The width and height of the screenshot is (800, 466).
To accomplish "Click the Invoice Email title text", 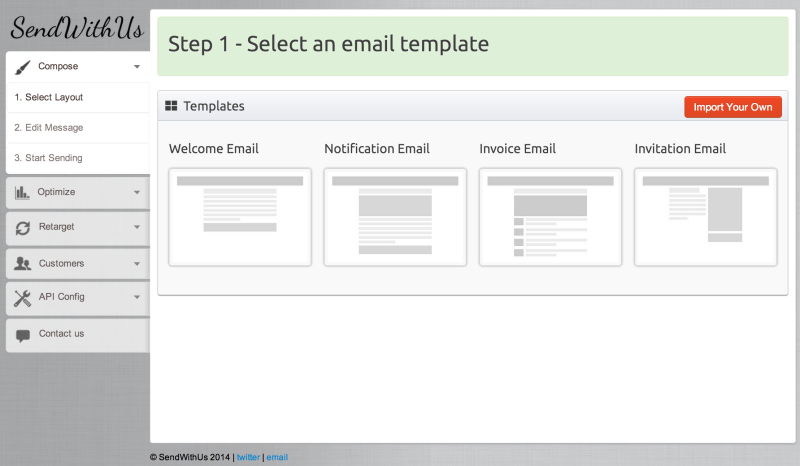I will point(517,149).
